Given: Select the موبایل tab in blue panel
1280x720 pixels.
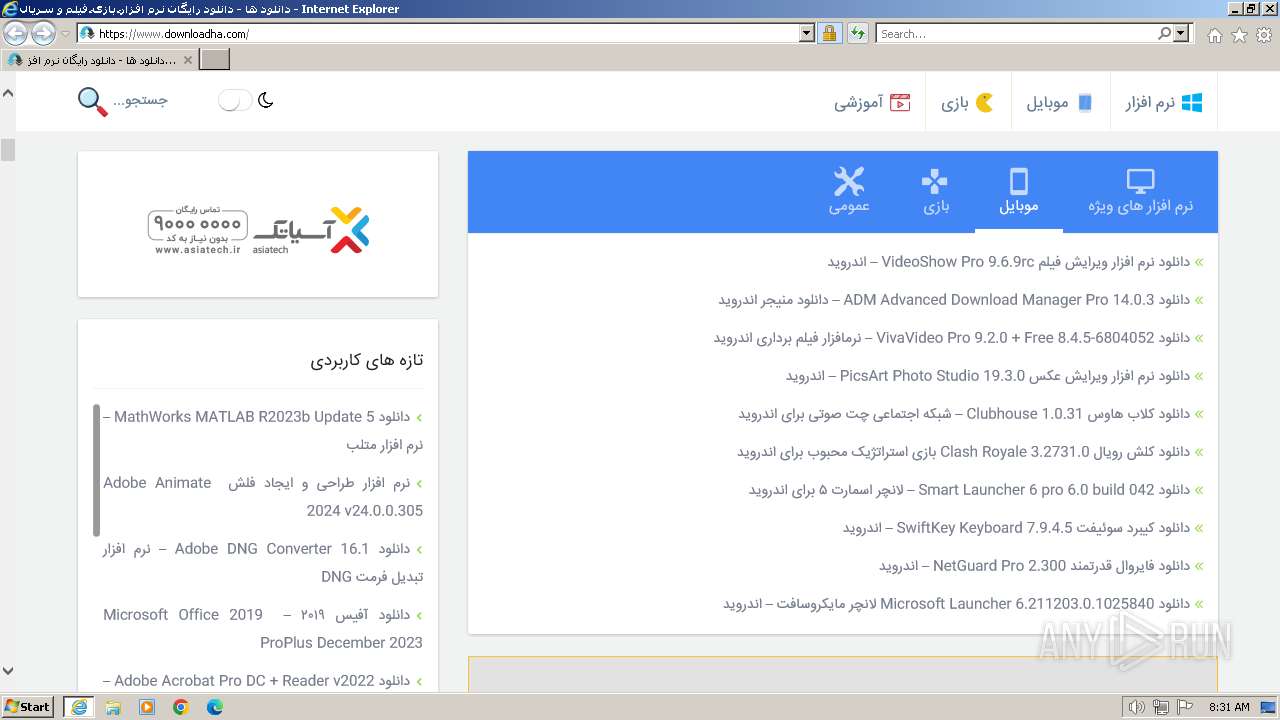Looking at the screenshot, I should click(1019, 192).
